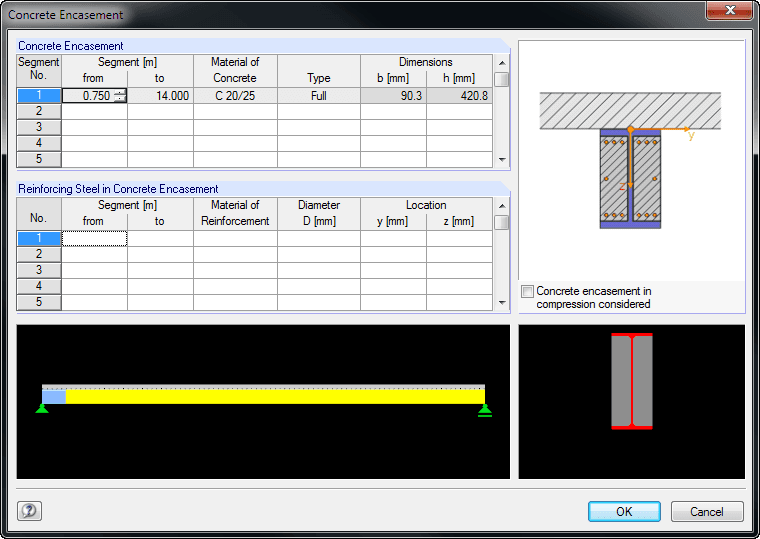Screen dimensions: 760x539
Task: Select concrete material C 20/25 cell
Action: pos(235,95)
